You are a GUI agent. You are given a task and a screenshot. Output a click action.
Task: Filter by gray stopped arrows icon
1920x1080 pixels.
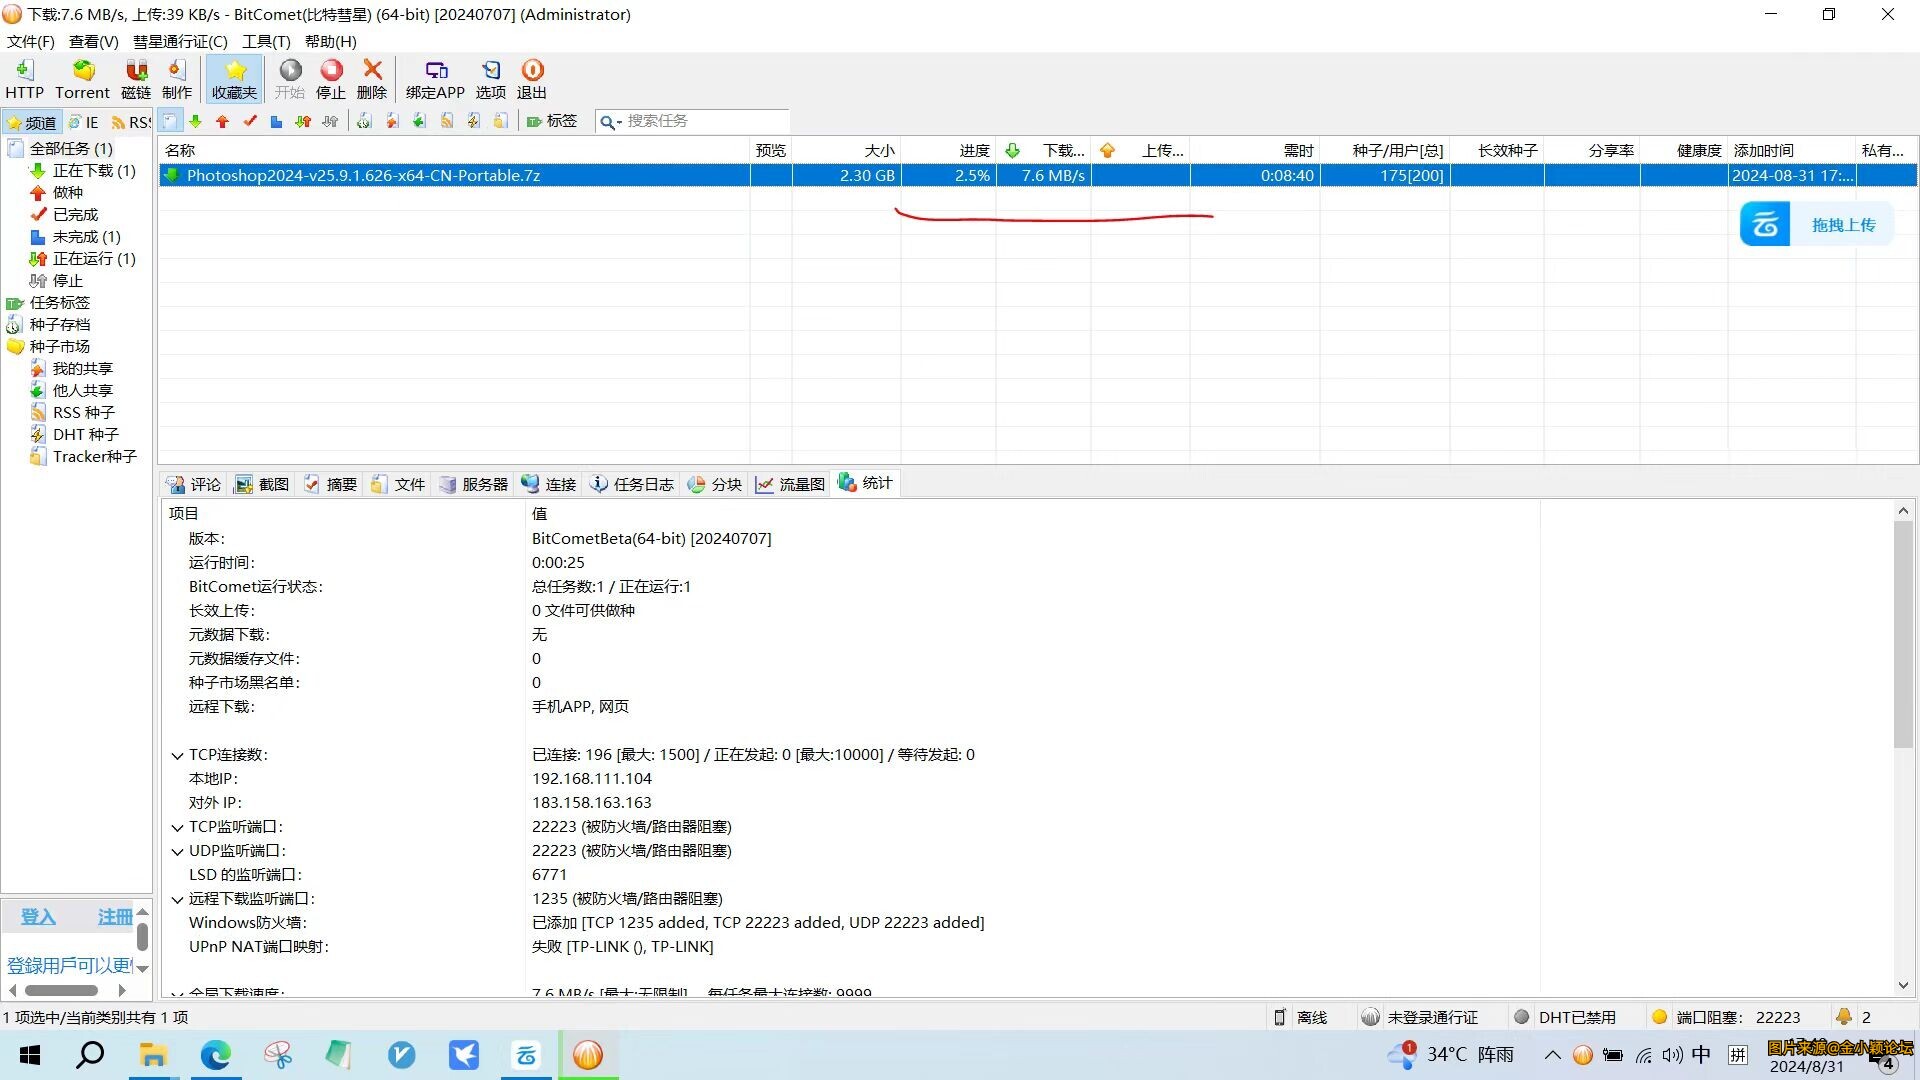[x=330, y=121]
